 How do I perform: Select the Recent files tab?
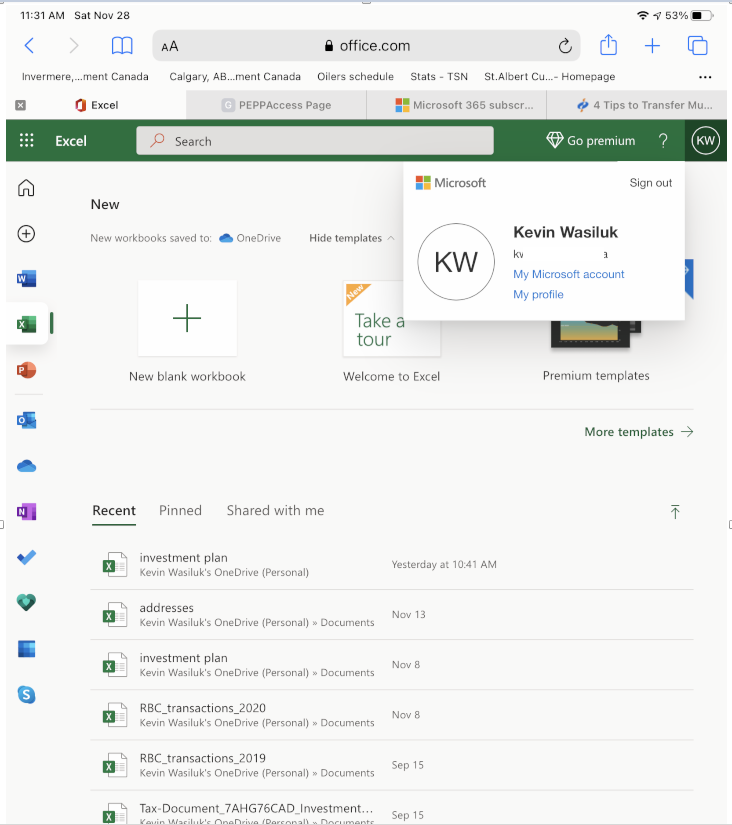tap(114, 511)
